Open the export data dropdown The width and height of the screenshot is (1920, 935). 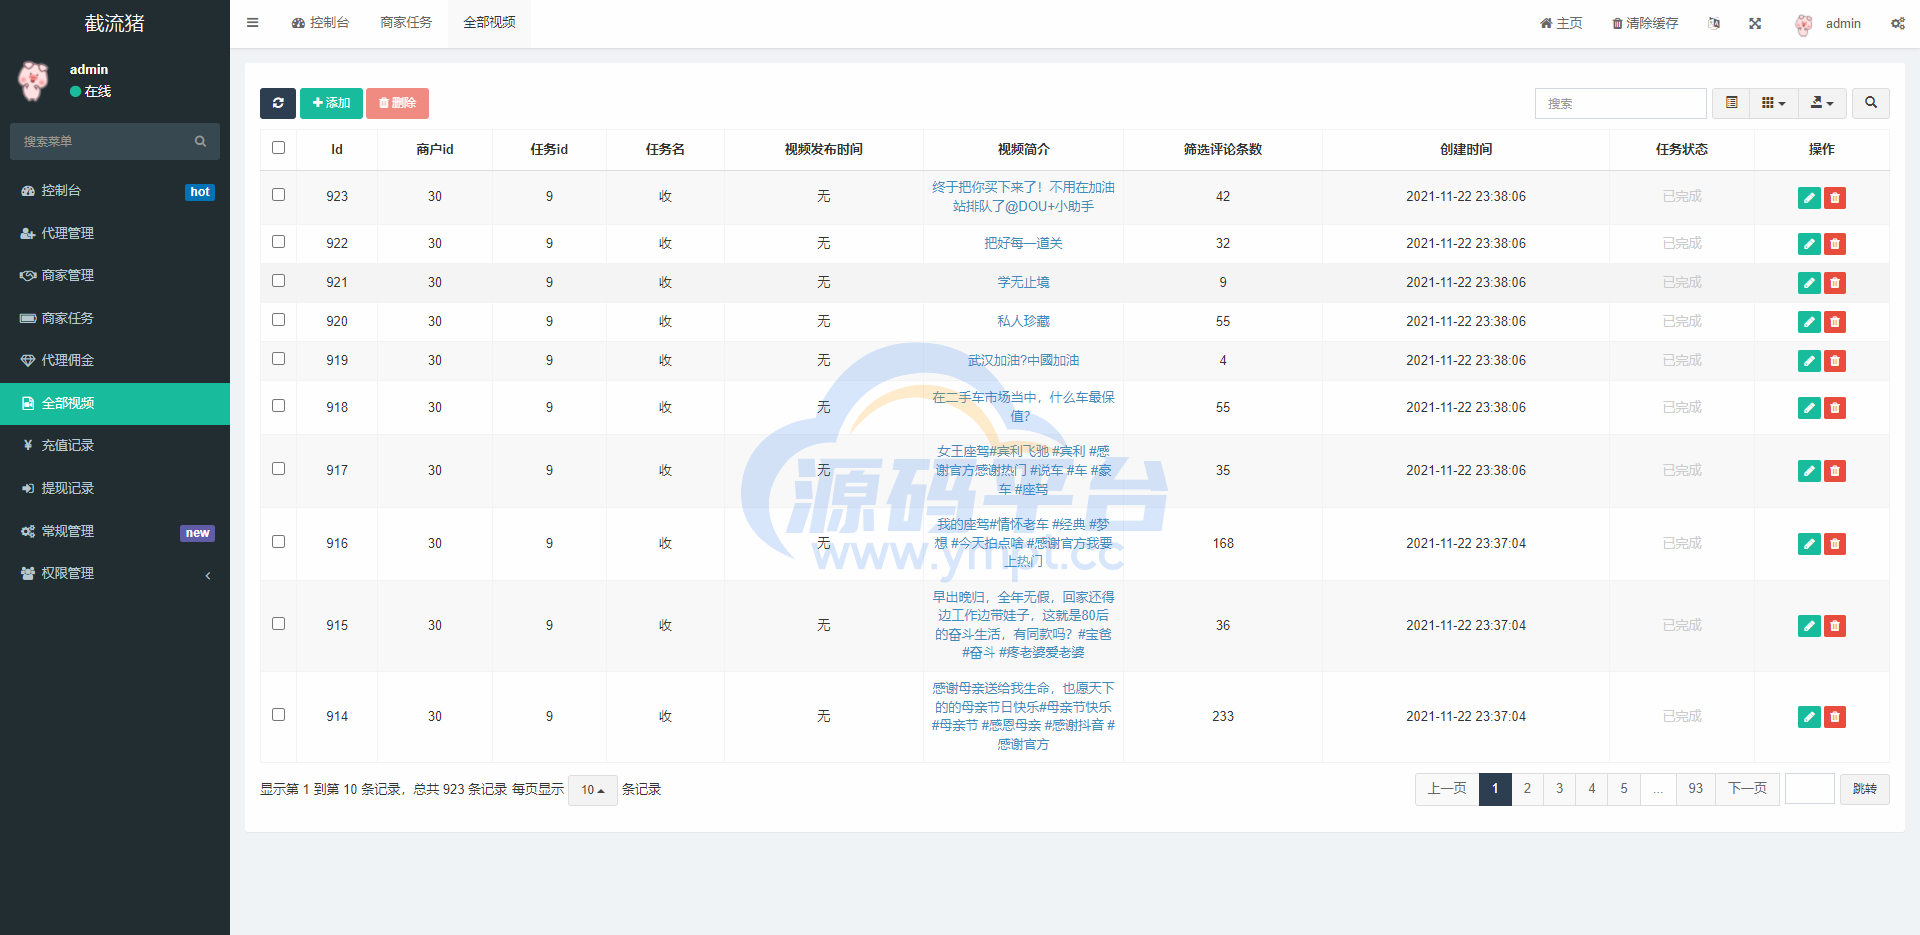1822,103
